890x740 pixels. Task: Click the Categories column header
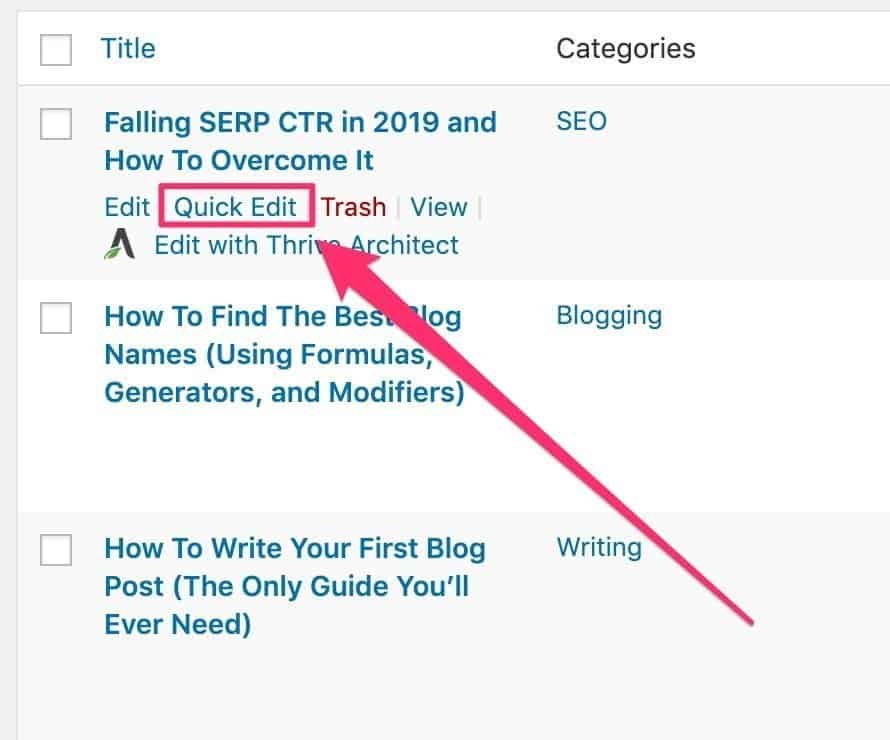pos(625,48)
